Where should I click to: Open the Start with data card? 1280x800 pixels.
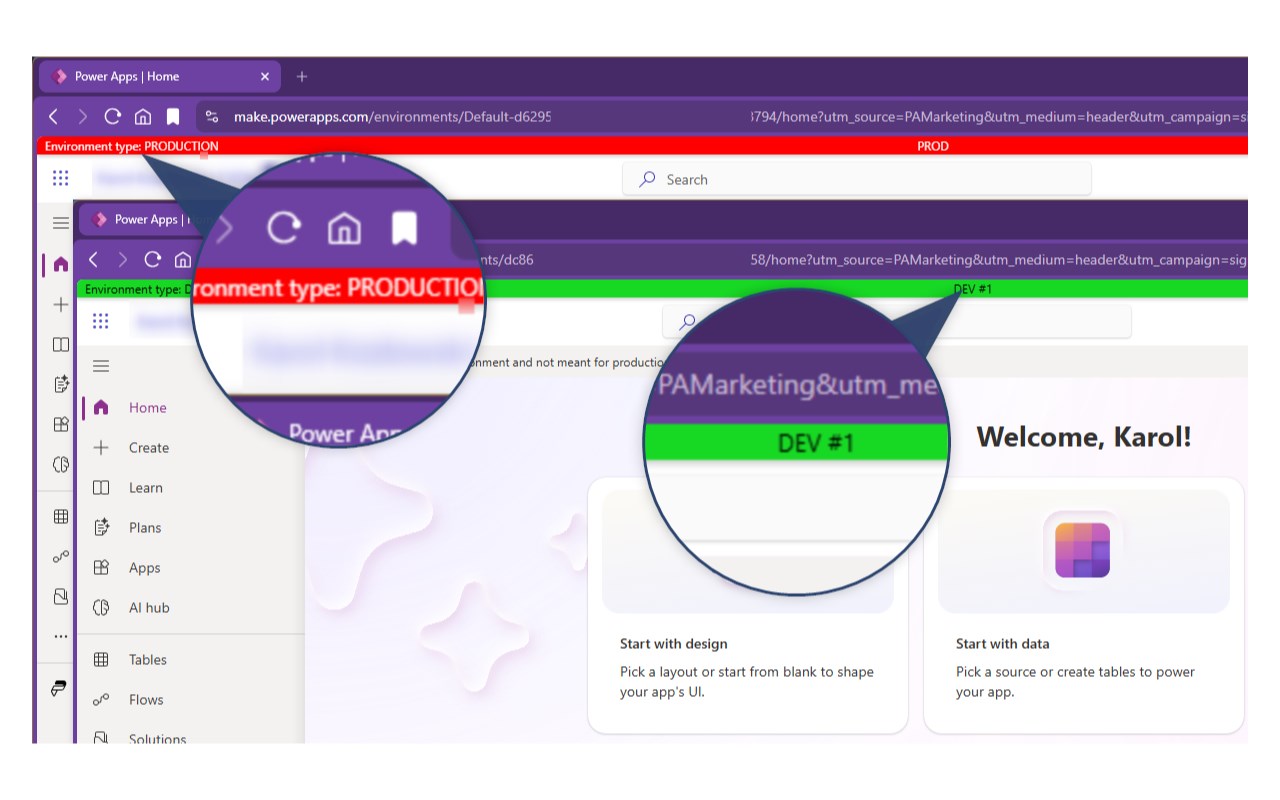[1083, 606]
